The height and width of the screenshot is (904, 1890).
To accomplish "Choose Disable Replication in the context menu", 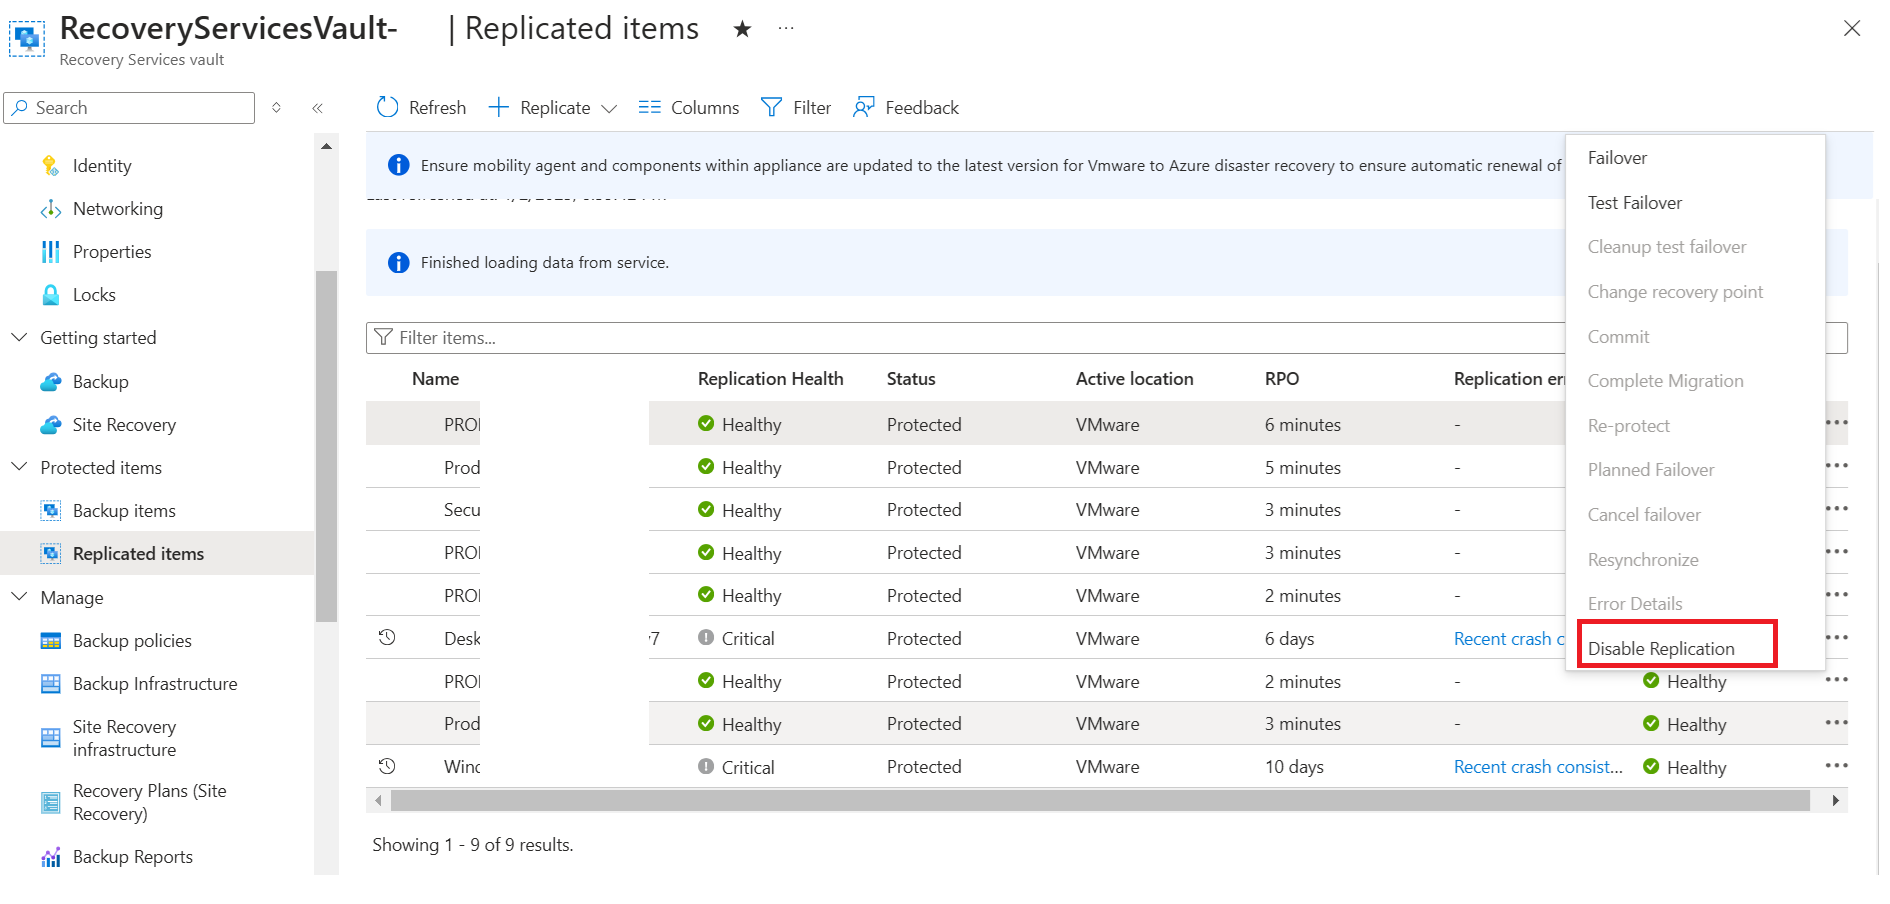I will 1661,649.
